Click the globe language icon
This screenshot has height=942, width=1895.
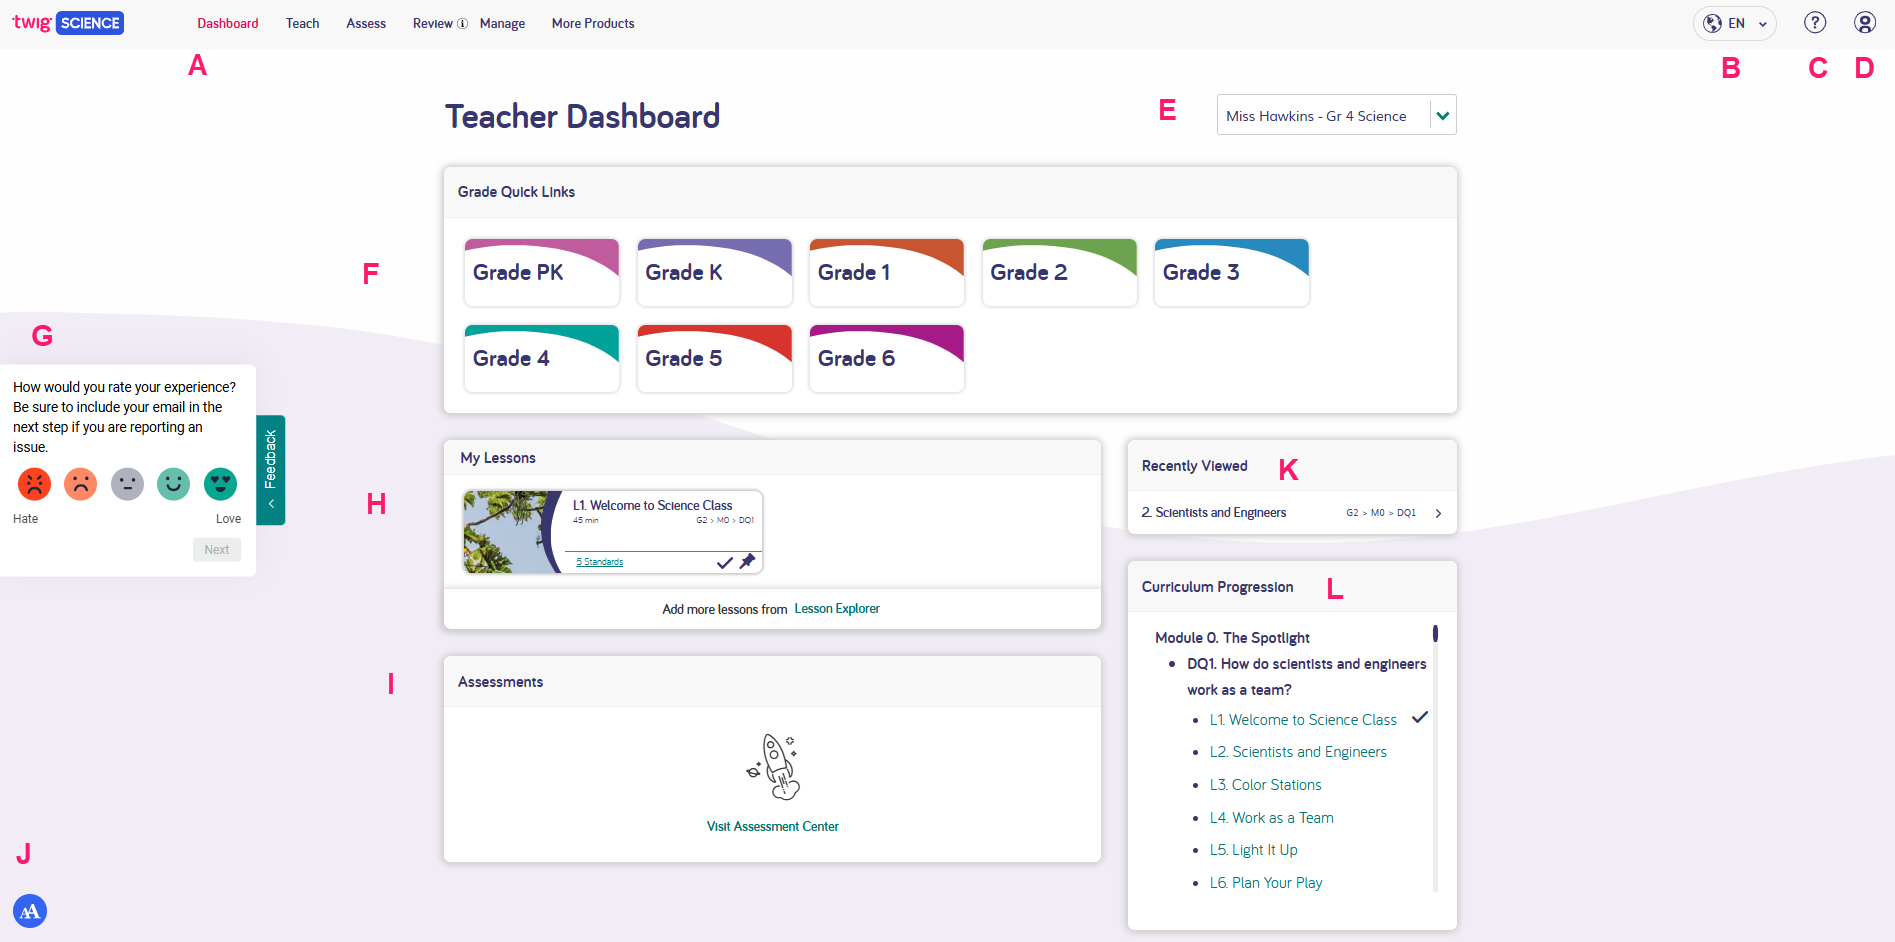coord(1713,23)
